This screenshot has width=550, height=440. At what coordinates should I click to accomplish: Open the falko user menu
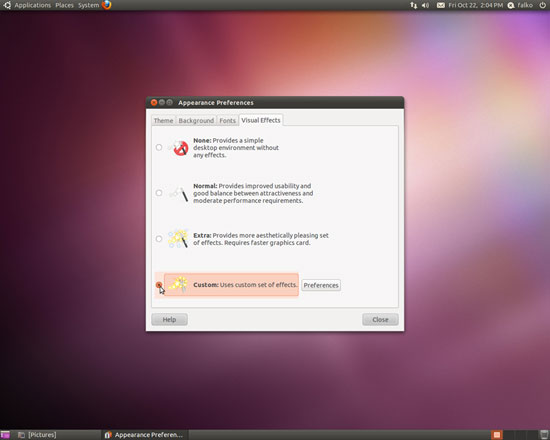click(x=521, y=5)
